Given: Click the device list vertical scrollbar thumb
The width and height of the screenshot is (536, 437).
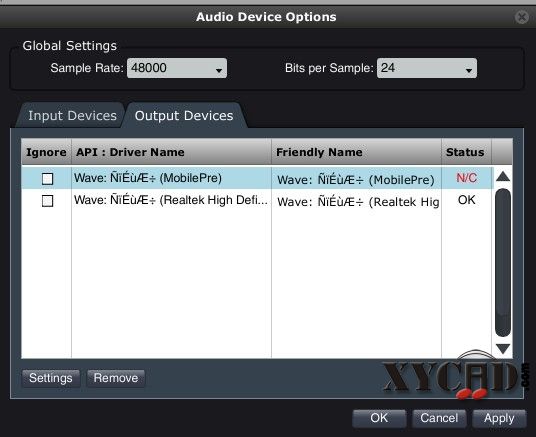Looking at the screenshot, I should coord(503,262).
